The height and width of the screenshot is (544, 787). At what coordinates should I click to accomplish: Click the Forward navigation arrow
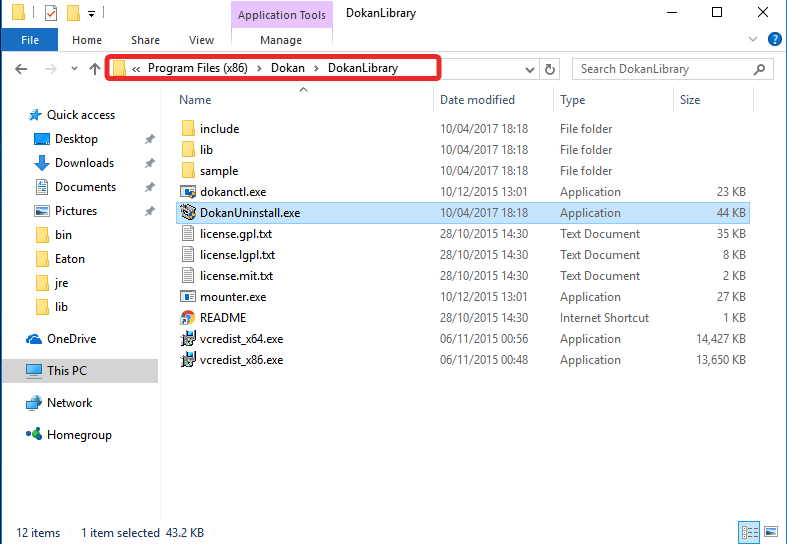[x=50, y=69]
